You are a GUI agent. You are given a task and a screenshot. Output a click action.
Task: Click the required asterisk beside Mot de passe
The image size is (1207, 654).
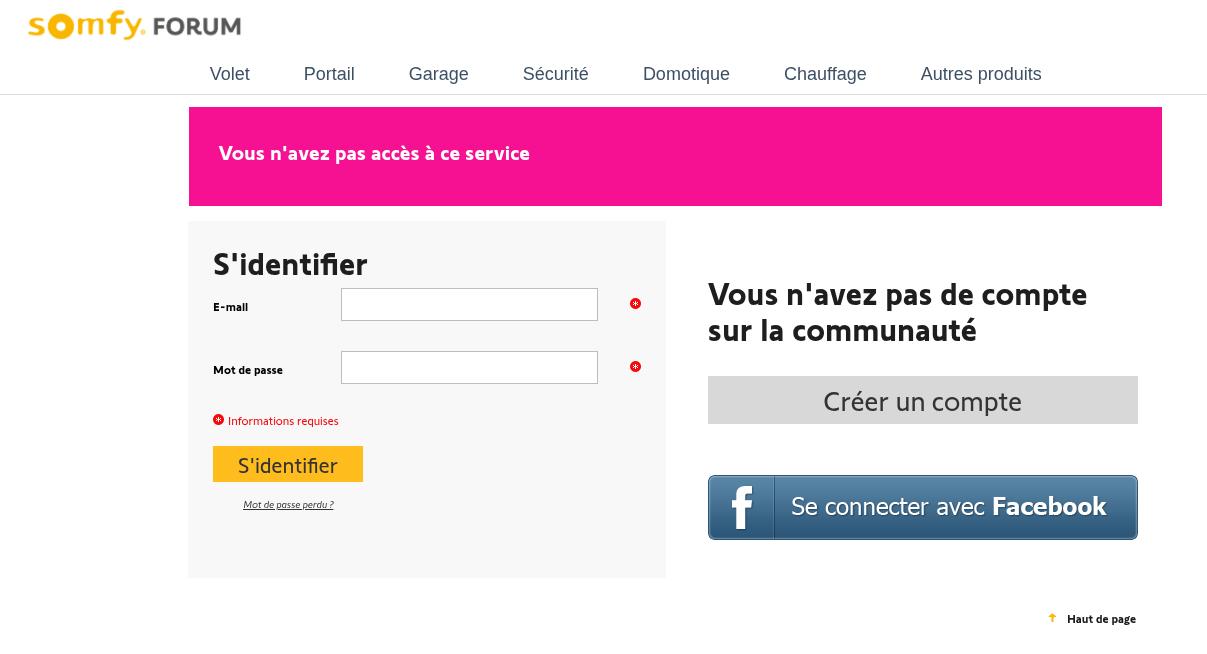pos(635,367)
